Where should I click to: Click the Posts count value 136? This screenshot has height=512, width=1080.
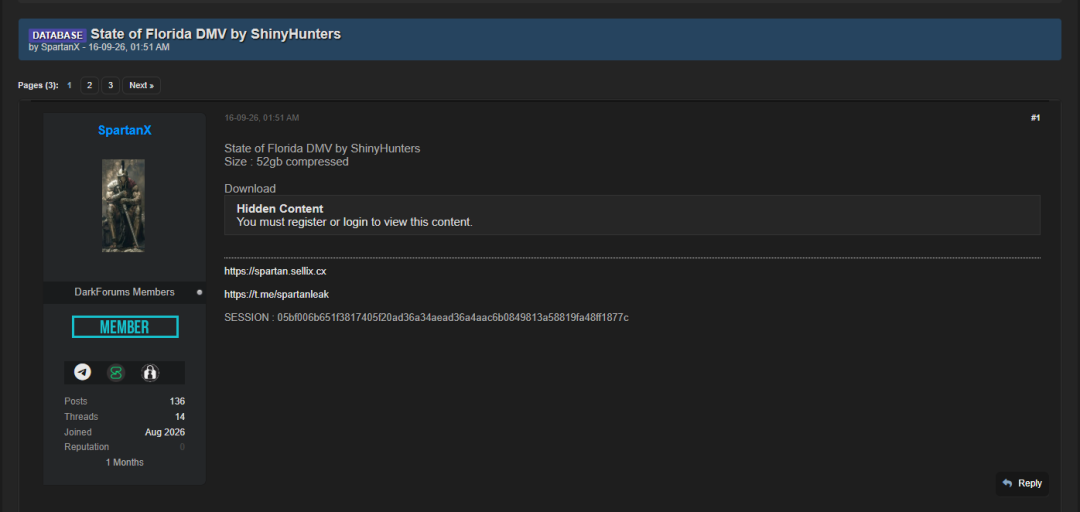[178, 401]
